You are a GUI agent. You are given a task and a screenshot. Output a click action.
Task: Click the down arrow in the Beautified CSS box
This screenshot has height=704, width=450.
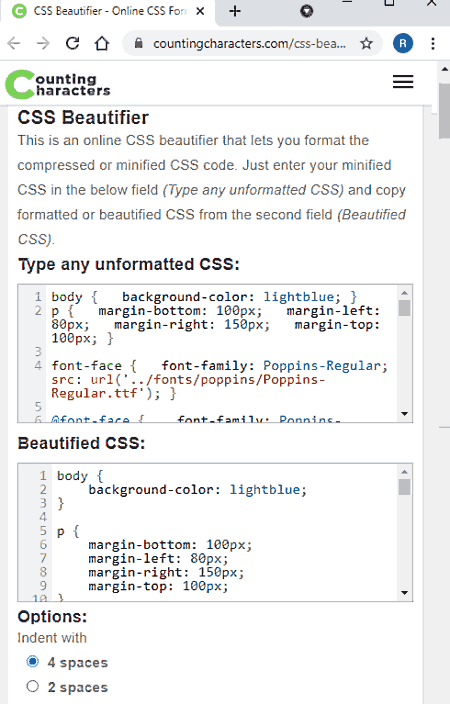[404, 593]
